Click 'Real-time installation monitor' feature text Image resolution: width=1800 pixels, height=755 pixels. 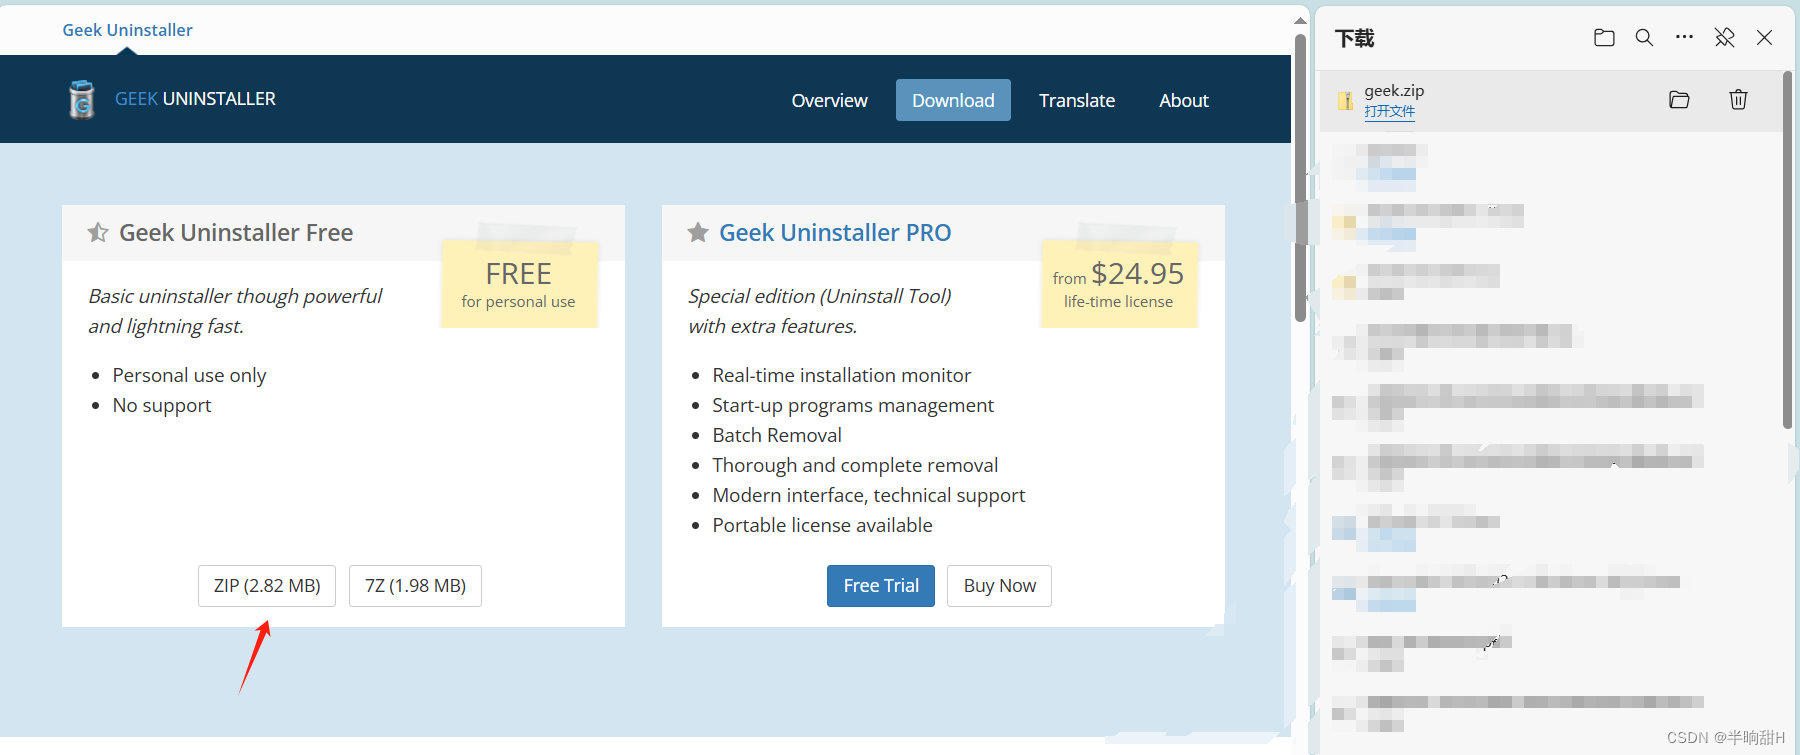[841, 375]
